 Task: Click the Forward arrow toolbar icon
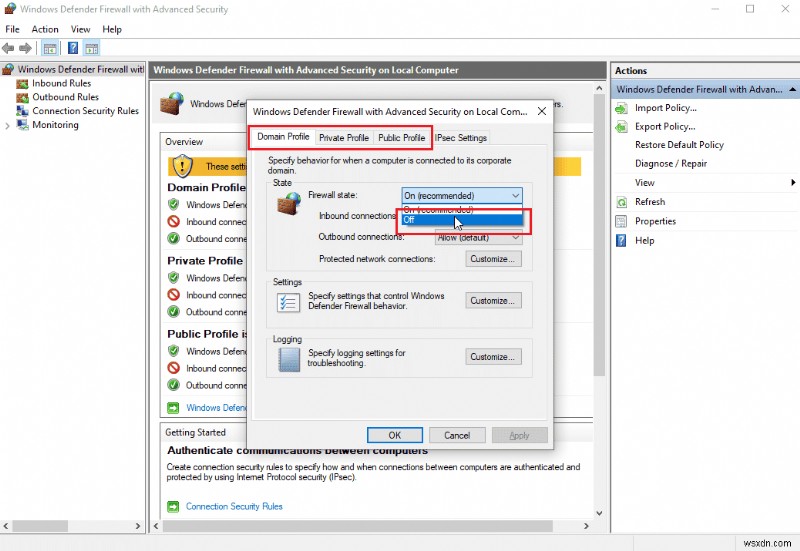click(25, 48)
